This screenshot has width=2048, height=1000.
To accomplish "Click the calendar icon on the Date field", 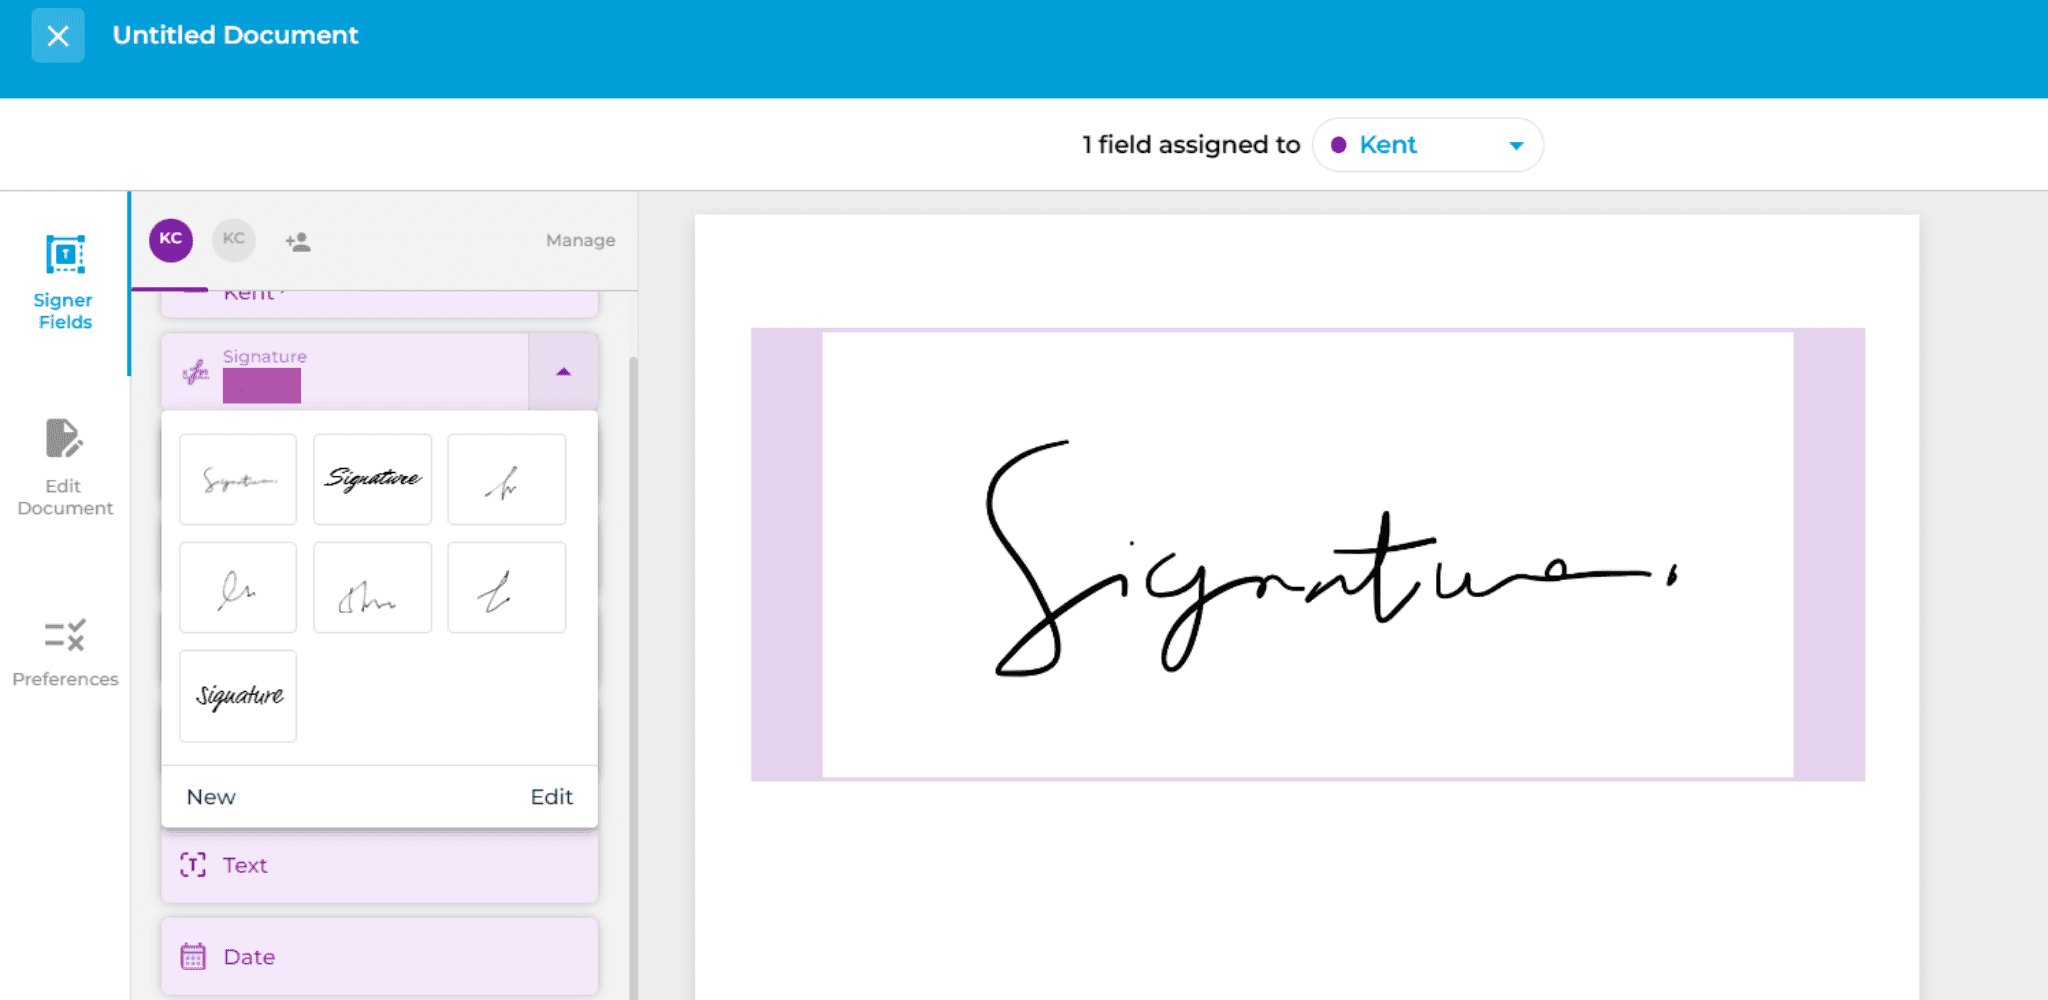I will [193, 956].
